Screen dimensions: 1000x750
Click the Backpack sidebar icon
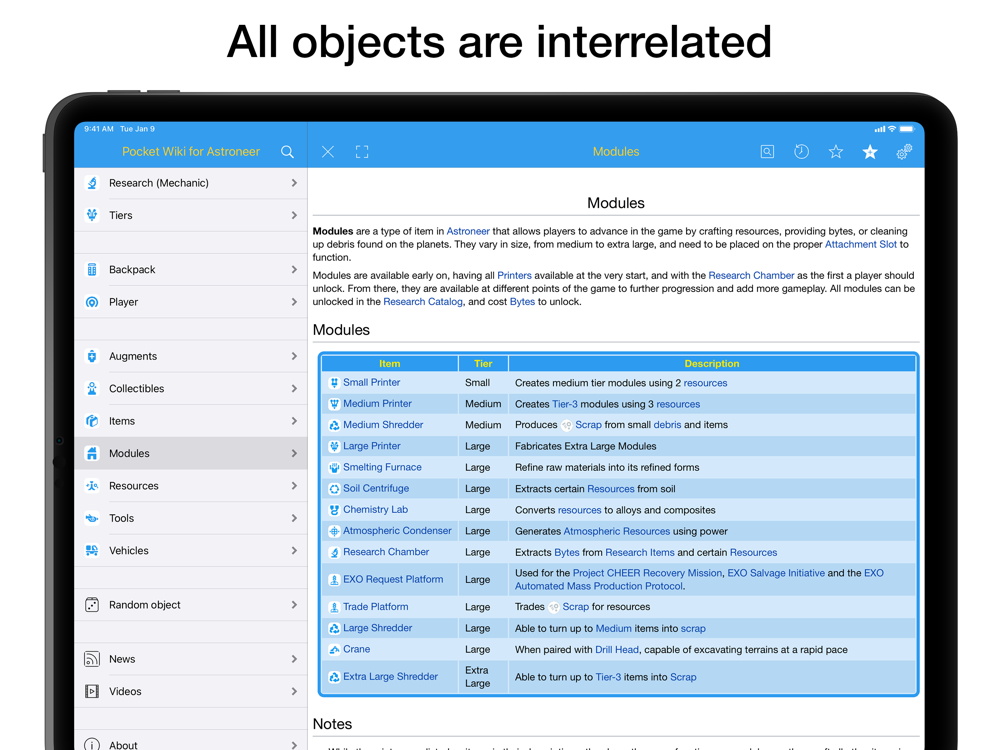[x=92, y=270]
